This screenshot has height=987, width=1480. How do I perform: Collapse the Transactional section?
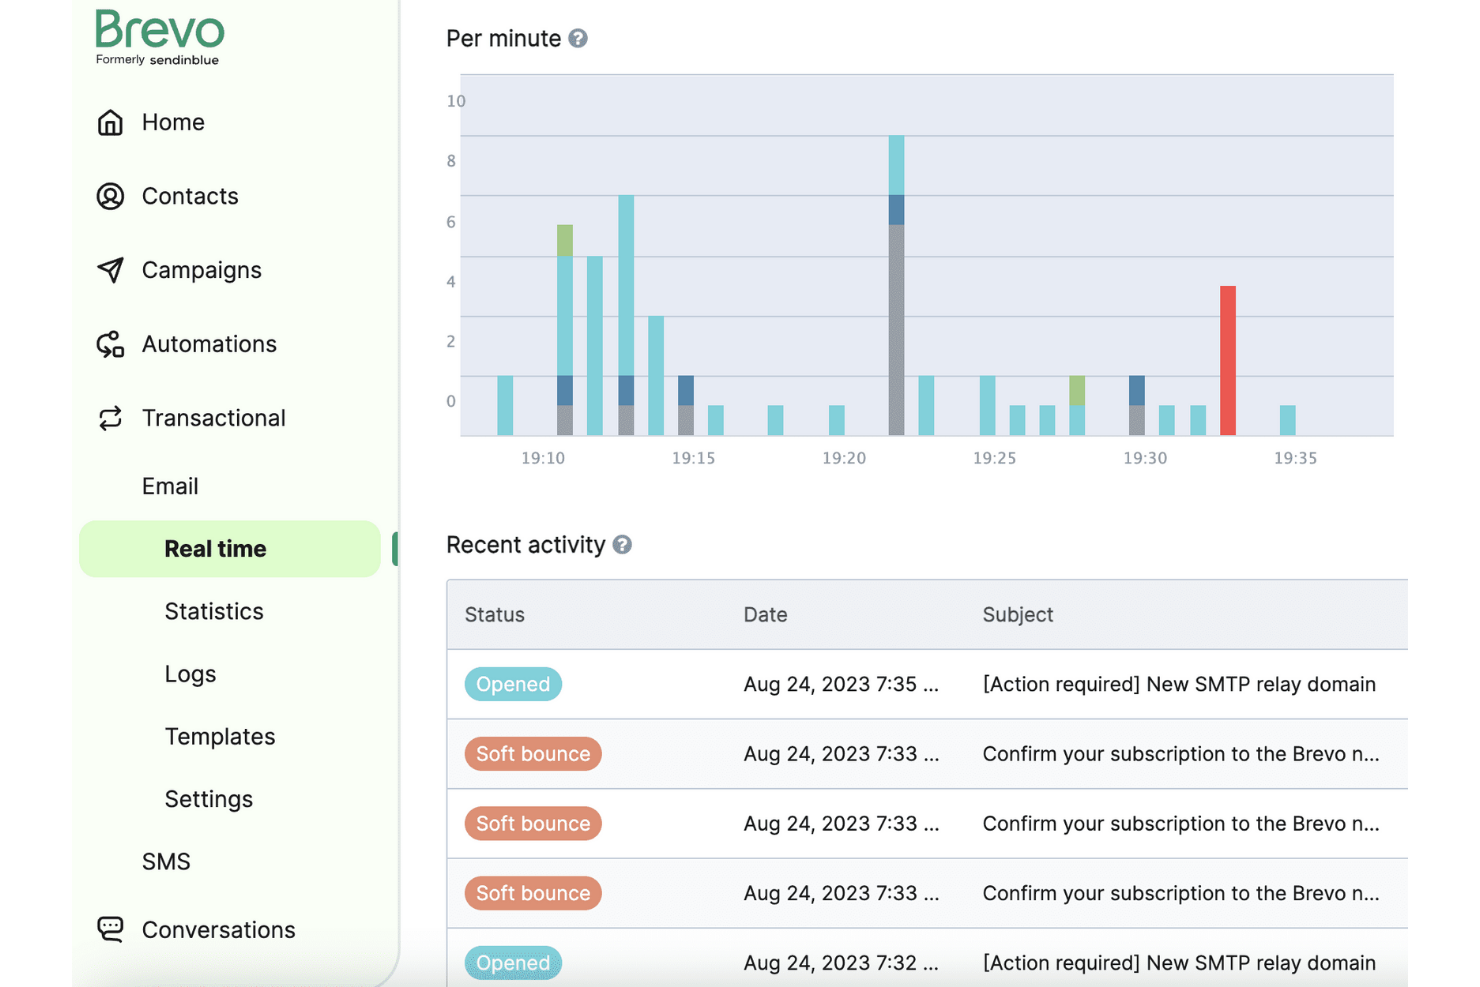coord(214,417)
